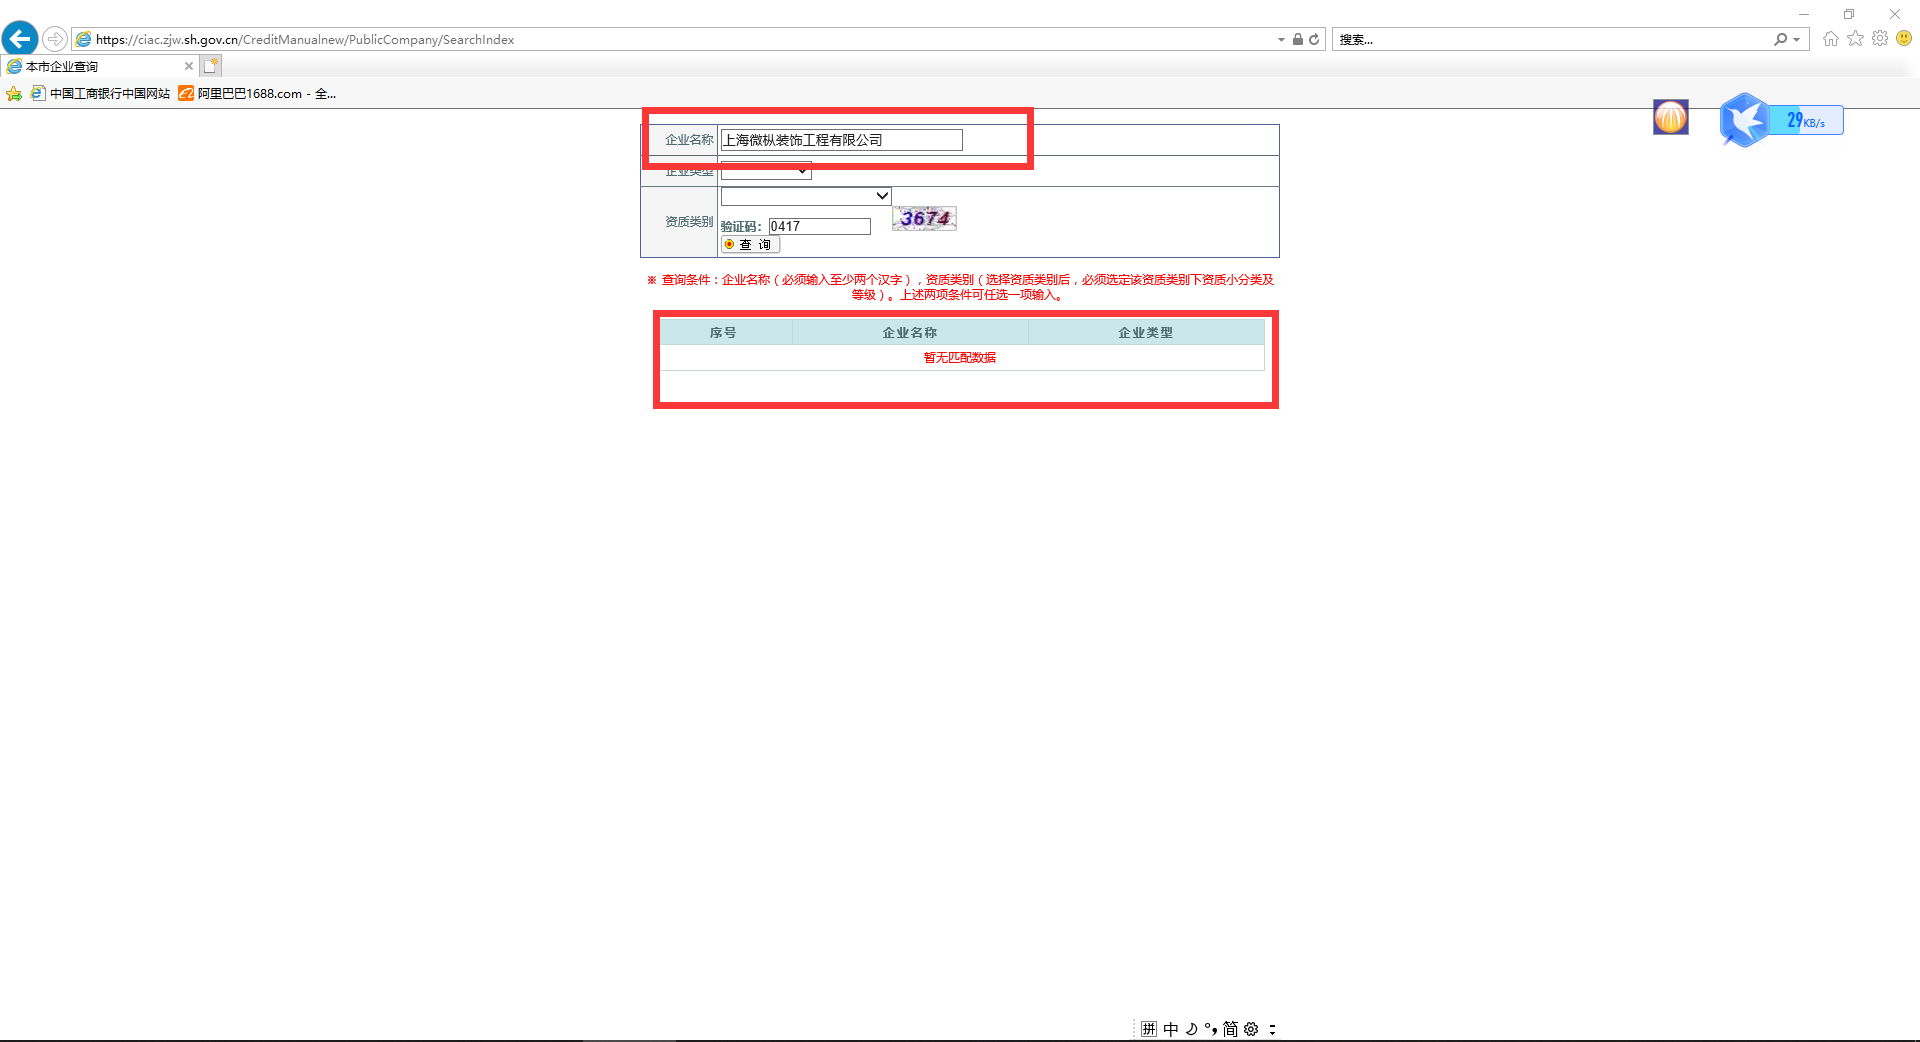Screen dimensions: 1920x1042
Task: Expand the 资质类别 dropdown
Action: [x=805, y=196]
